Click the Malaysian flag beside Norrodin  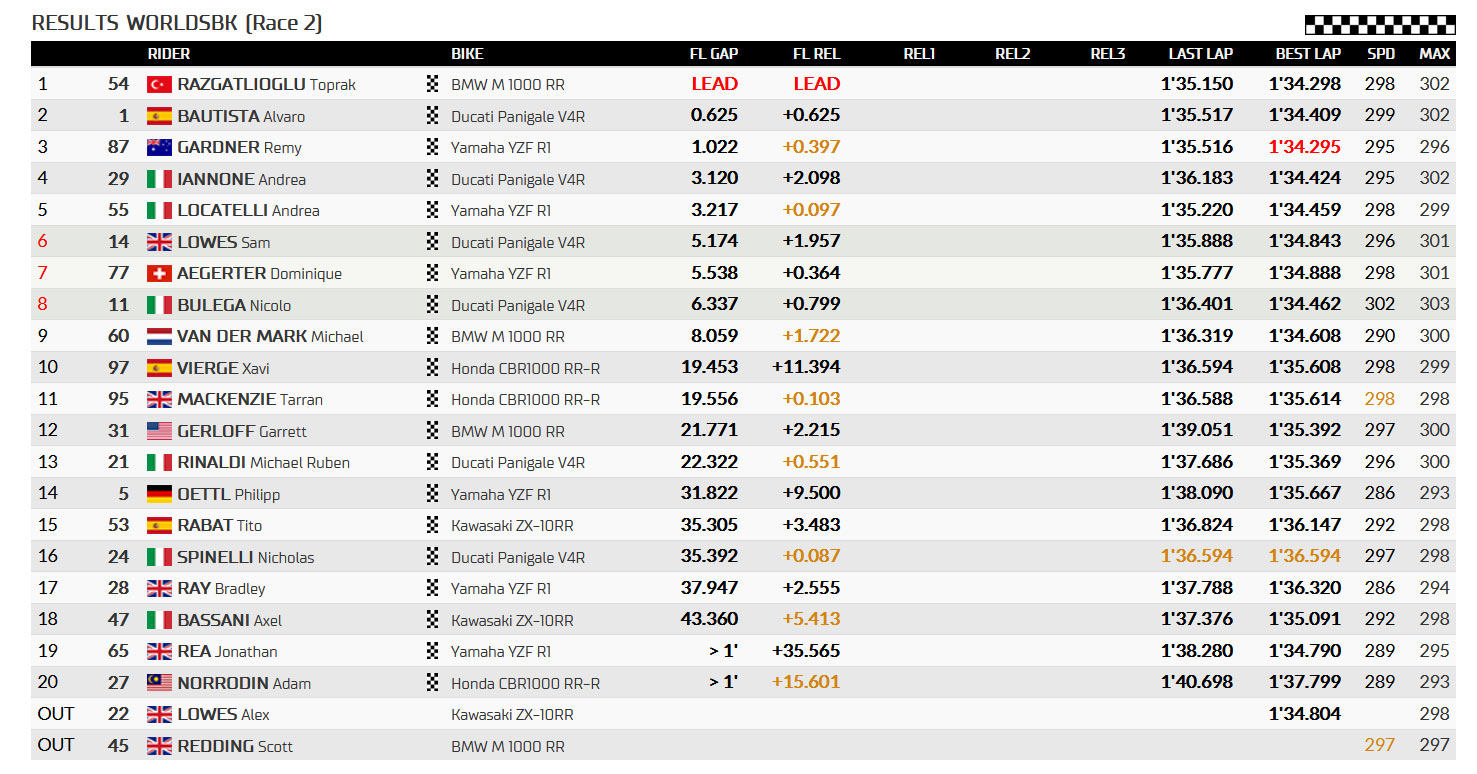(x=159, y=683)
